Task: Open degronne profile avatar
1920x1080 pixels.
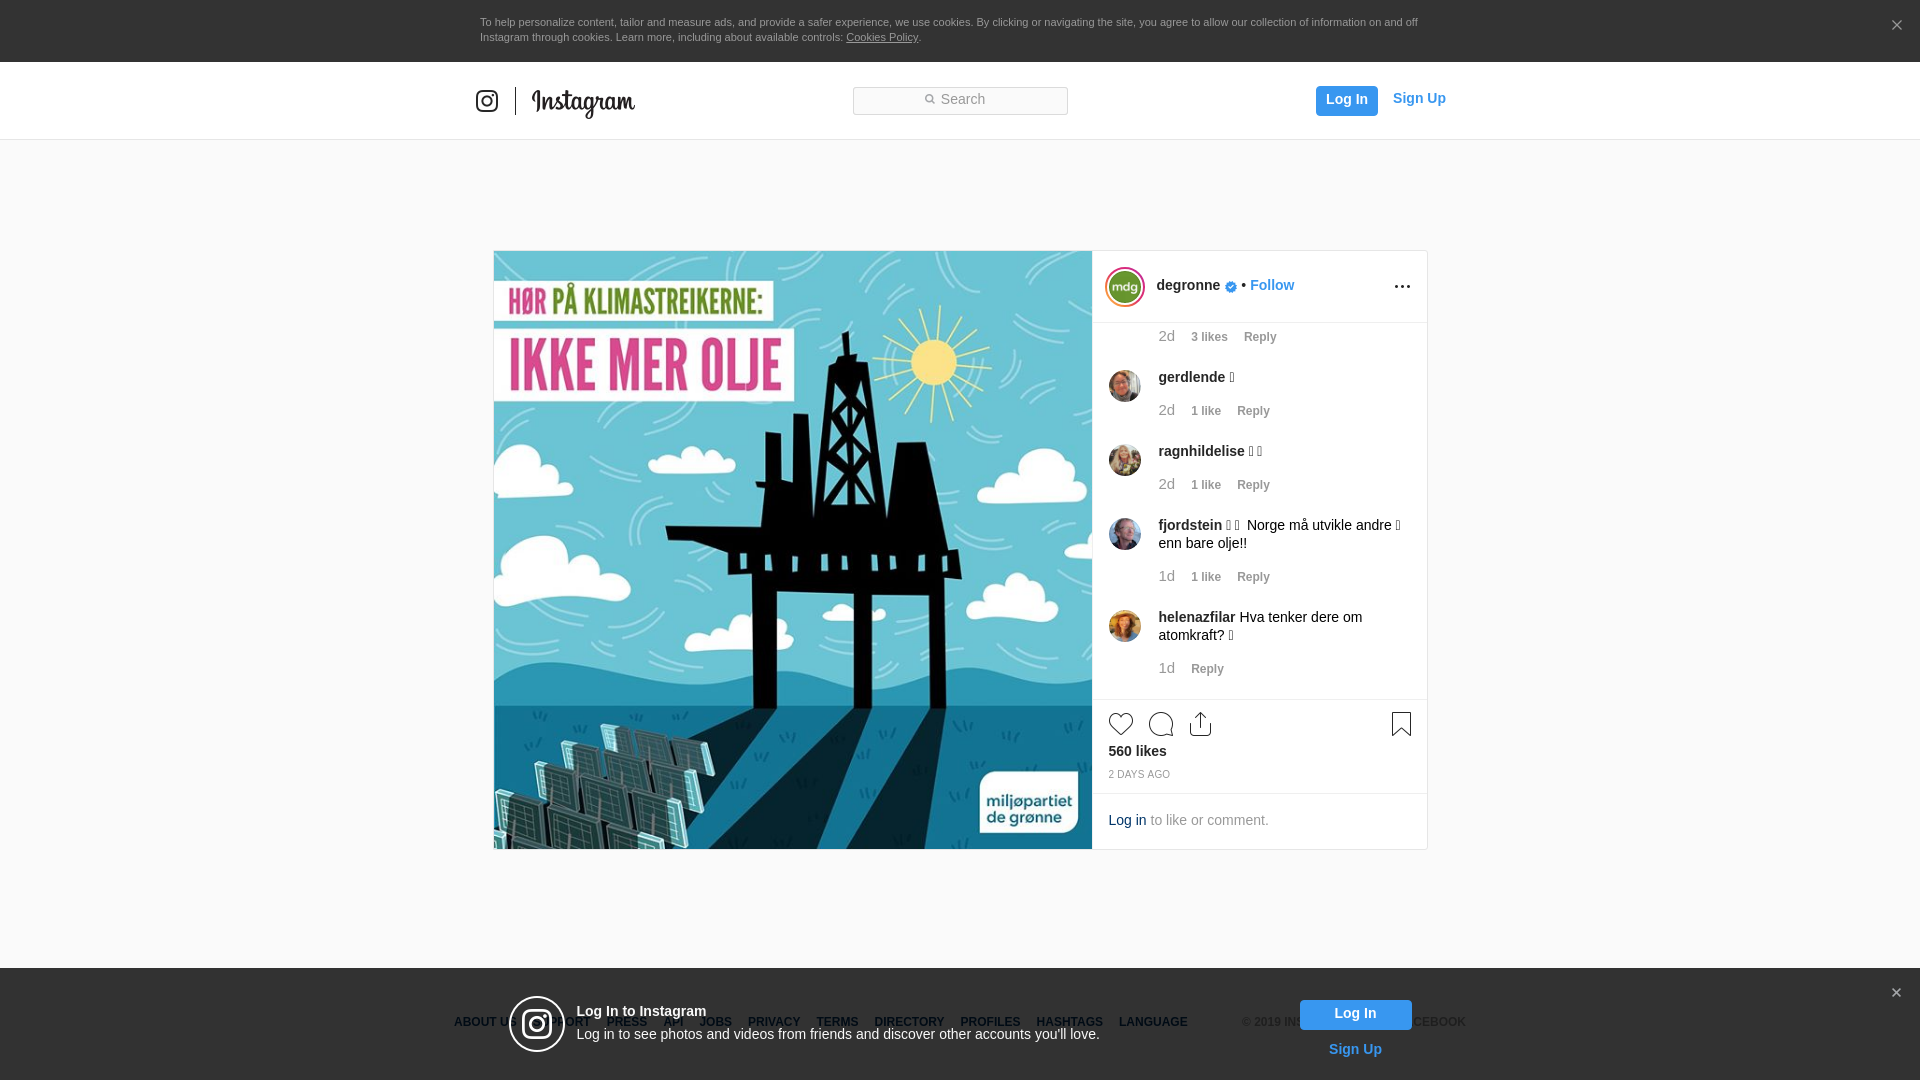Action: click(1125, 287)
